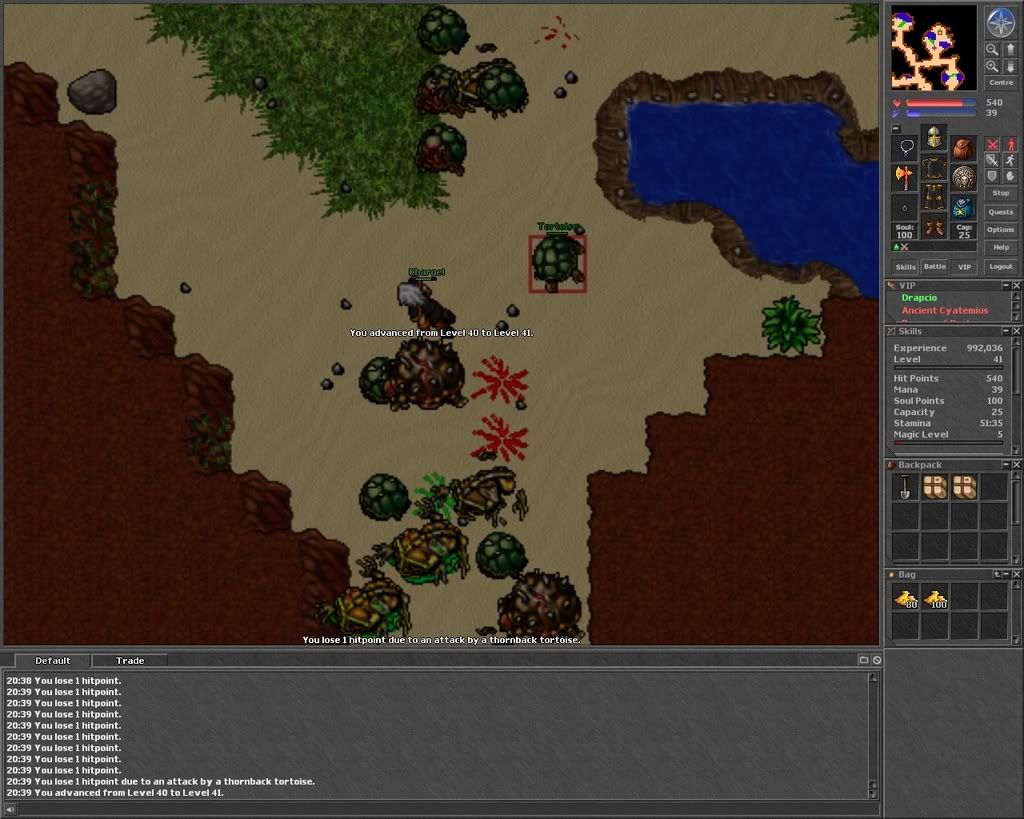Screen dimensions: 1024x819
Task: Click the Logout button
Action: (x=1000, y=266)
